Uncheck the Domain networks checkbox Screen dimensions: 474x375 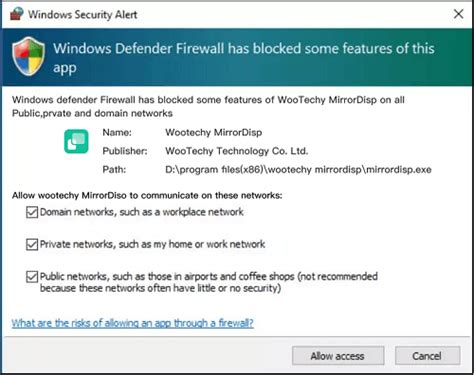click(32, 212)
